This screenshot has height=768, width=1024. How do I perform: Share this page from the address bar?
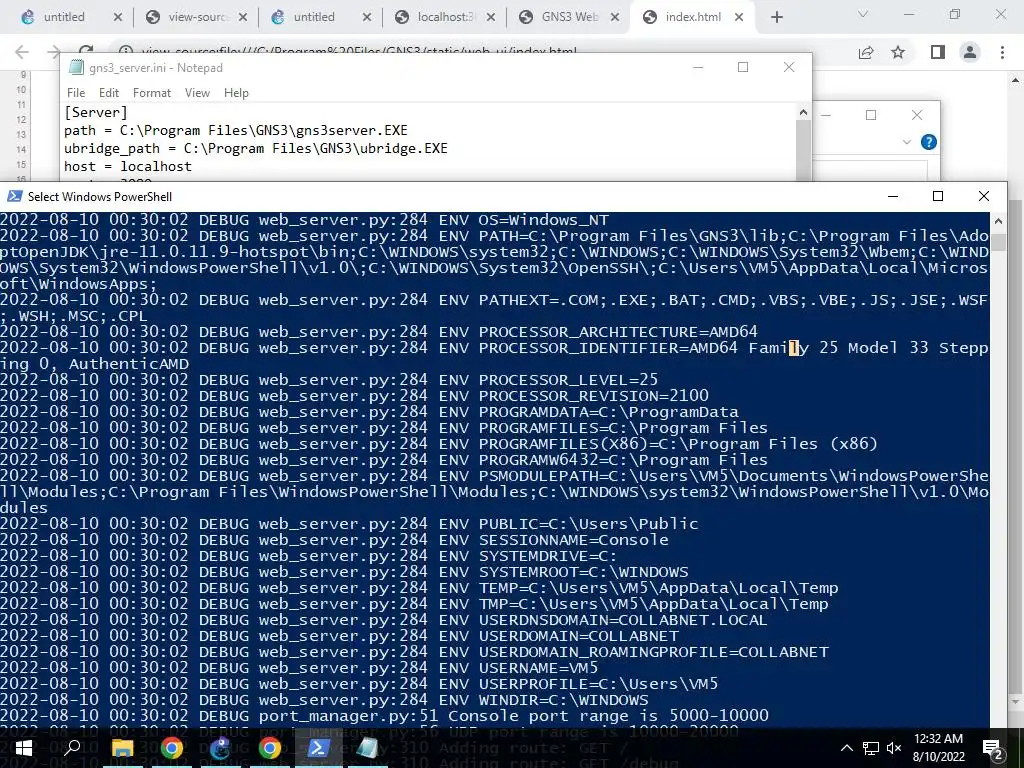pyautogui.click(x=866, y=52)
